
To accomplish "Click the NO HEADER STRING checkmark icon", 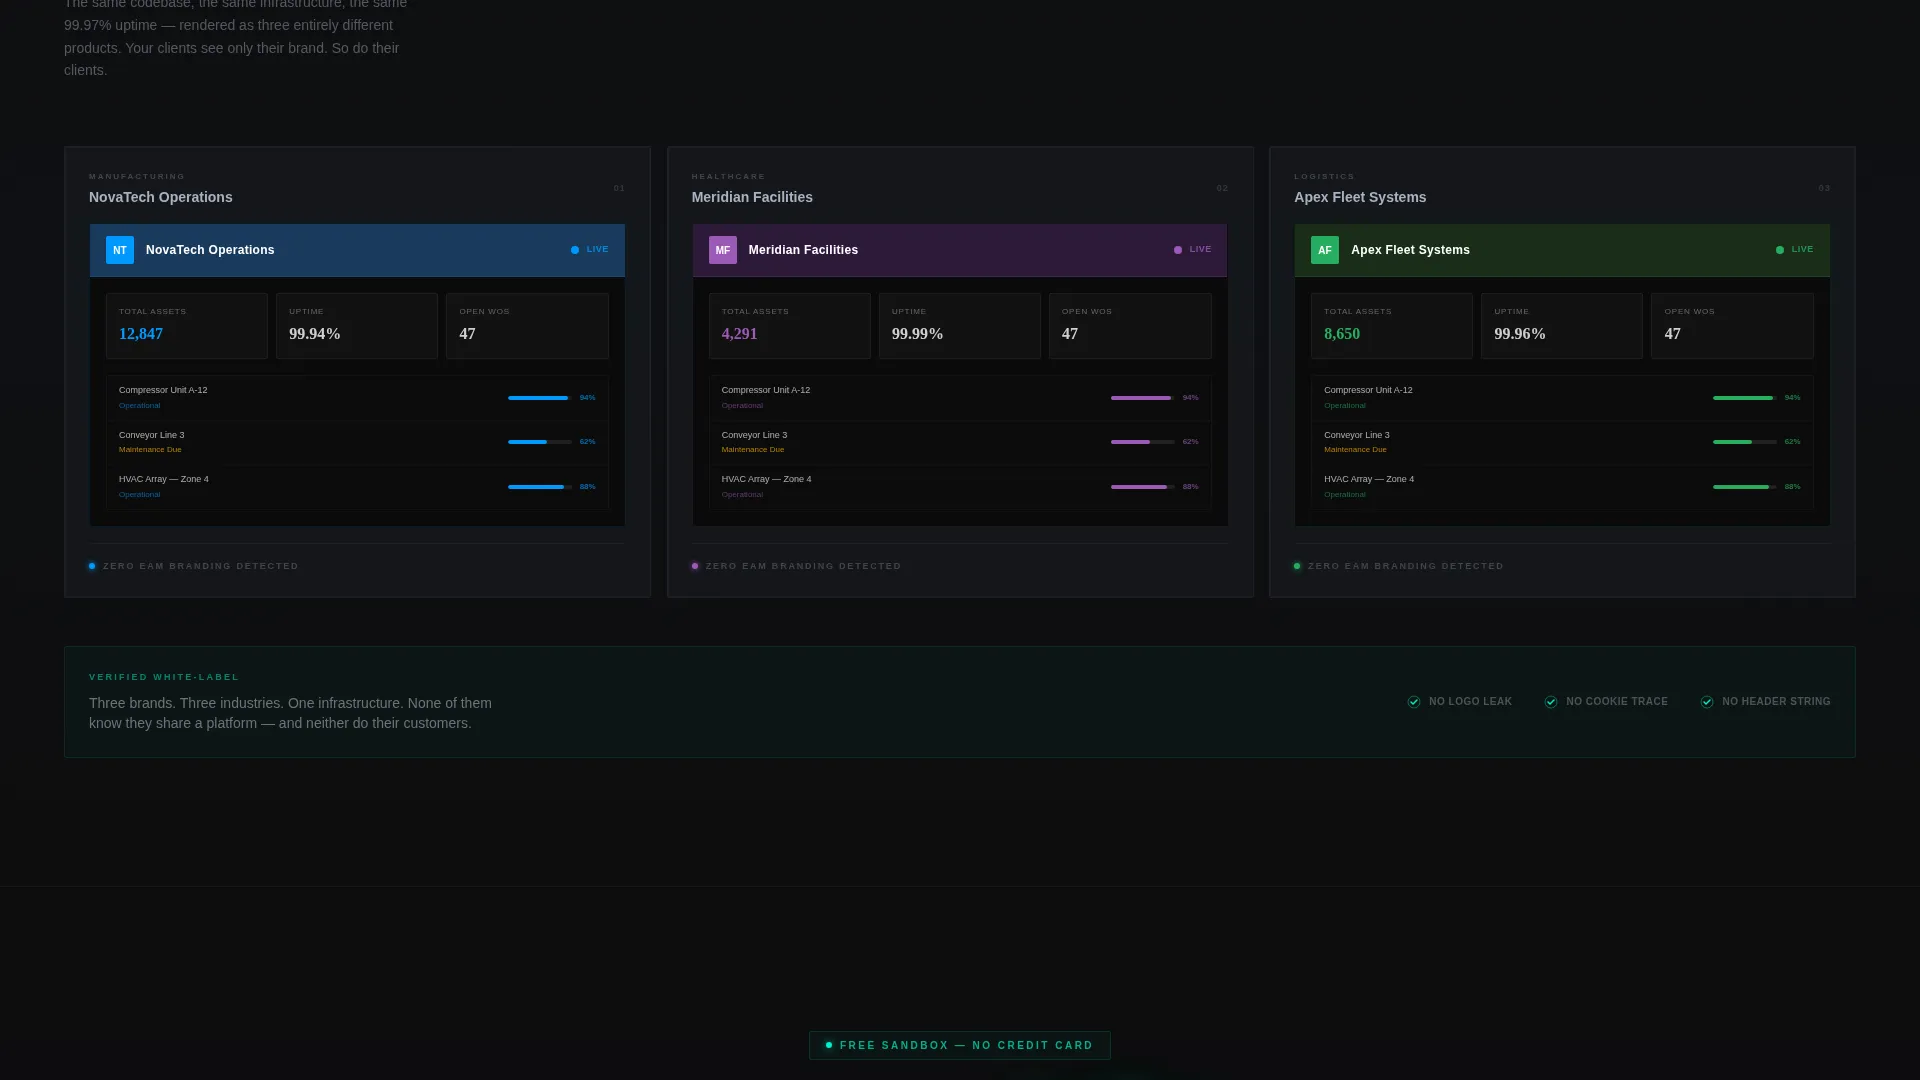I will (x=1707, y=702).
